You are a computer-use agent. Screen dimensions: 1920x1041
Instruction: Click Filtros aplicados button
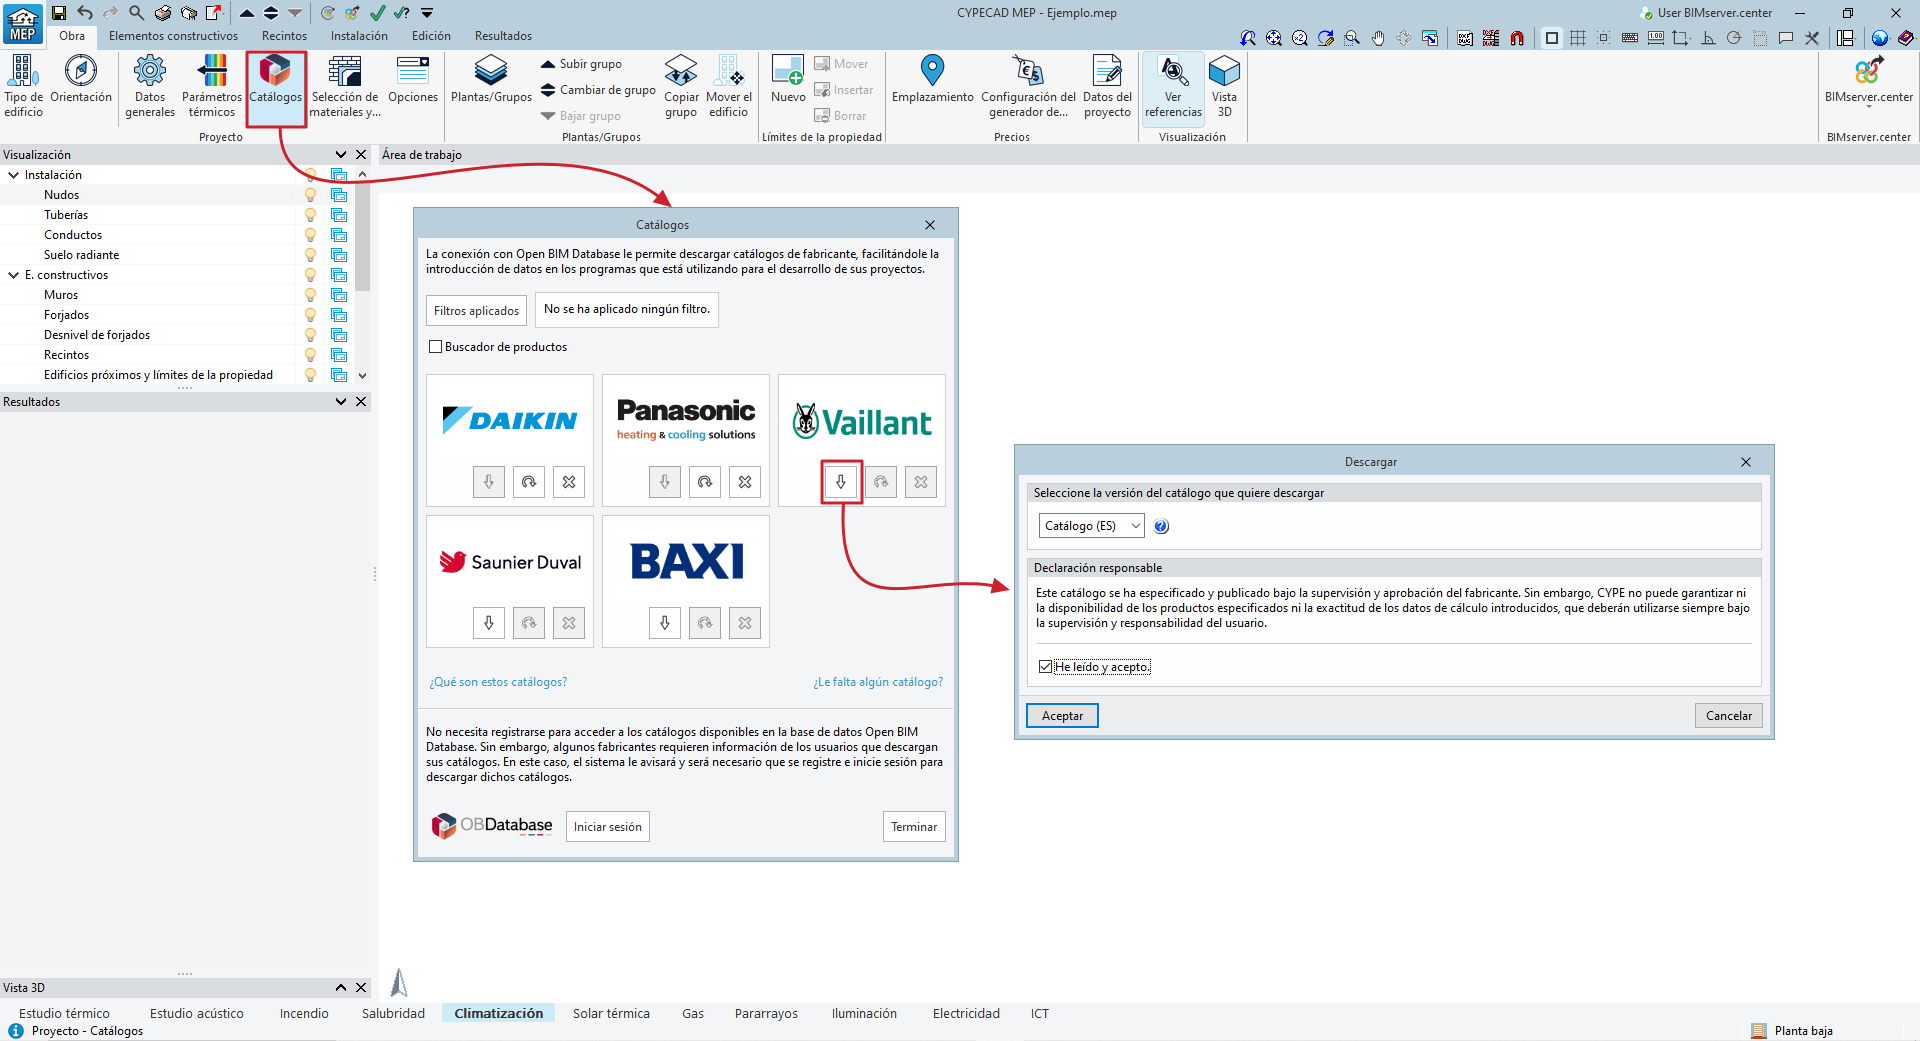point(476,311)
